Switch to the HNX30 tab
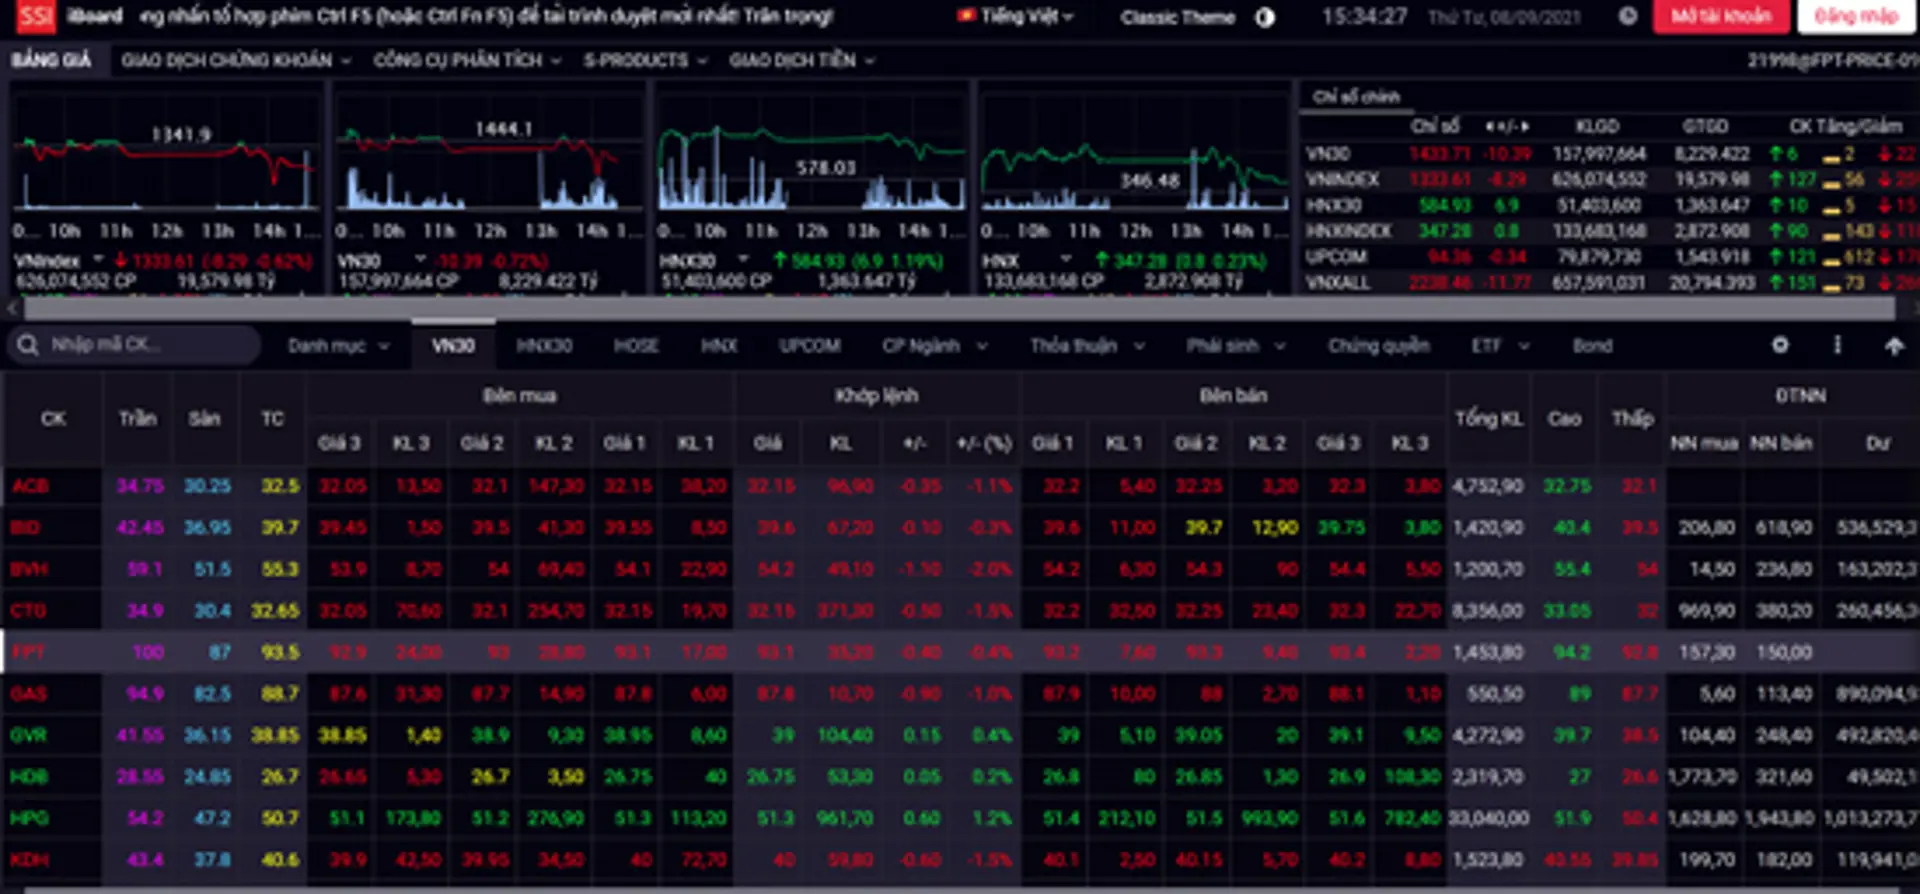1920x894 pixels. pyautogui.click(x=544, y=346)
